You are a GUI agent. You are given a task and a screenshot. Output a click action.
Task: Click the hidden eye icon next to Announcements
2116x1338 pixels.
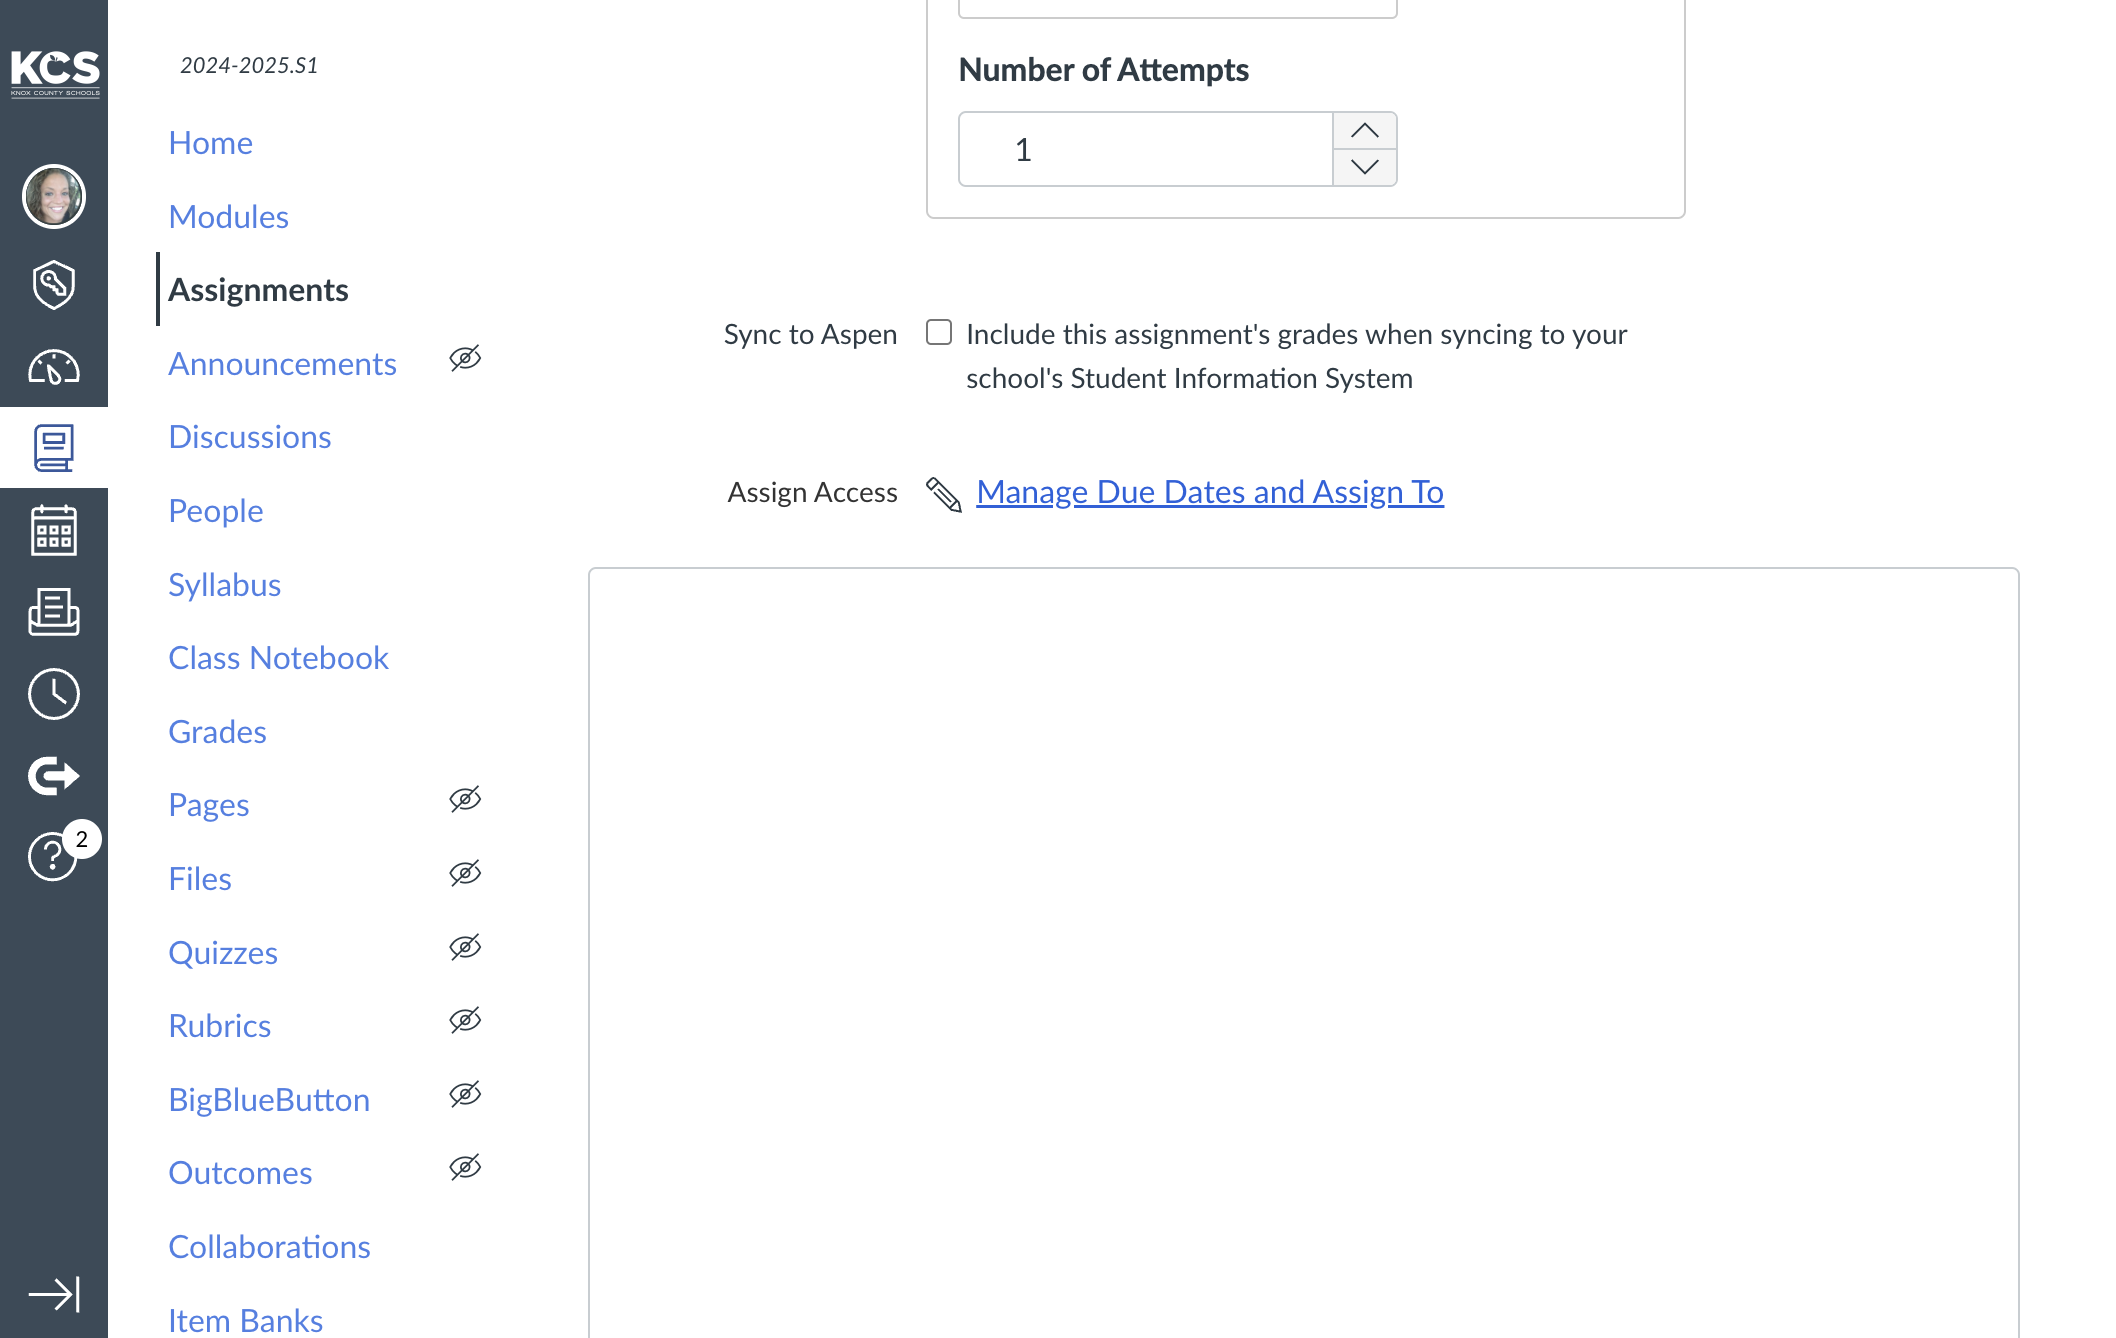pyautogui.click(x=465, y=358)
